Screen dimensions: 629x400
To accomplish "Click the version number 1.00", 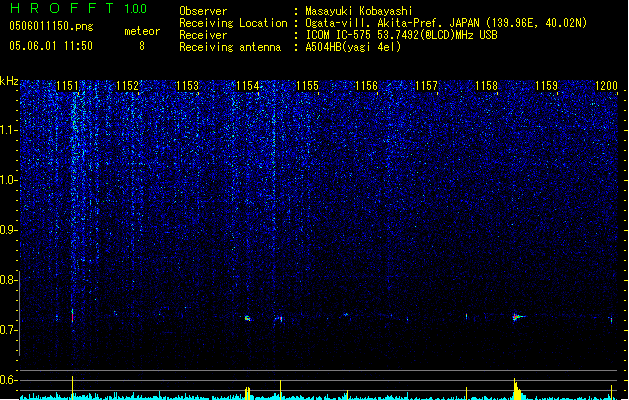I will click(x=135, y=9).
